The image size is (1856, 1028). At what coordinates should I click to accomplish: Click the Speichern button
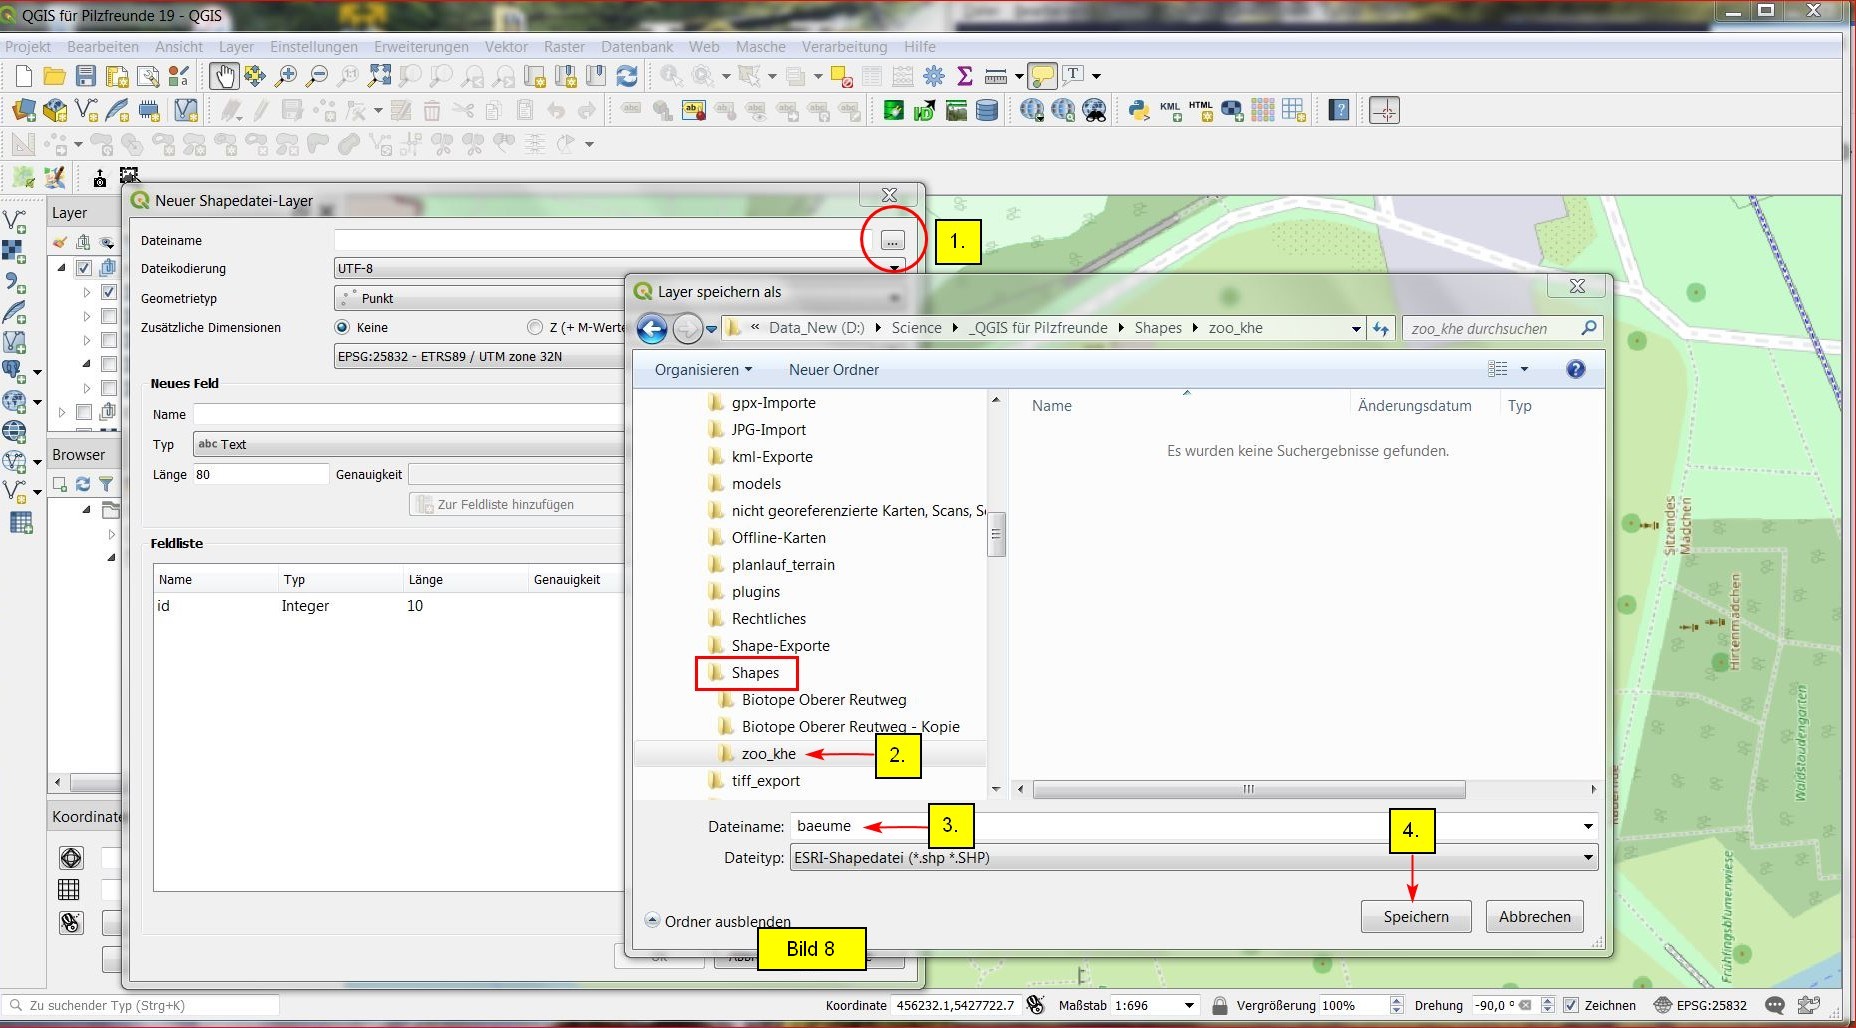pyautogui.click(x=1415, y=916)
